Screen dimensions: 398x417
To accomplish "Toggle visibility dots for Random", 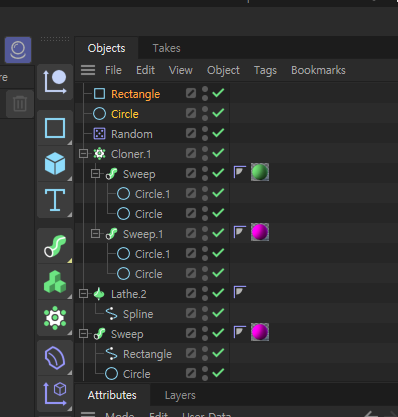I will pyautogui.click(x=205, y=133).
